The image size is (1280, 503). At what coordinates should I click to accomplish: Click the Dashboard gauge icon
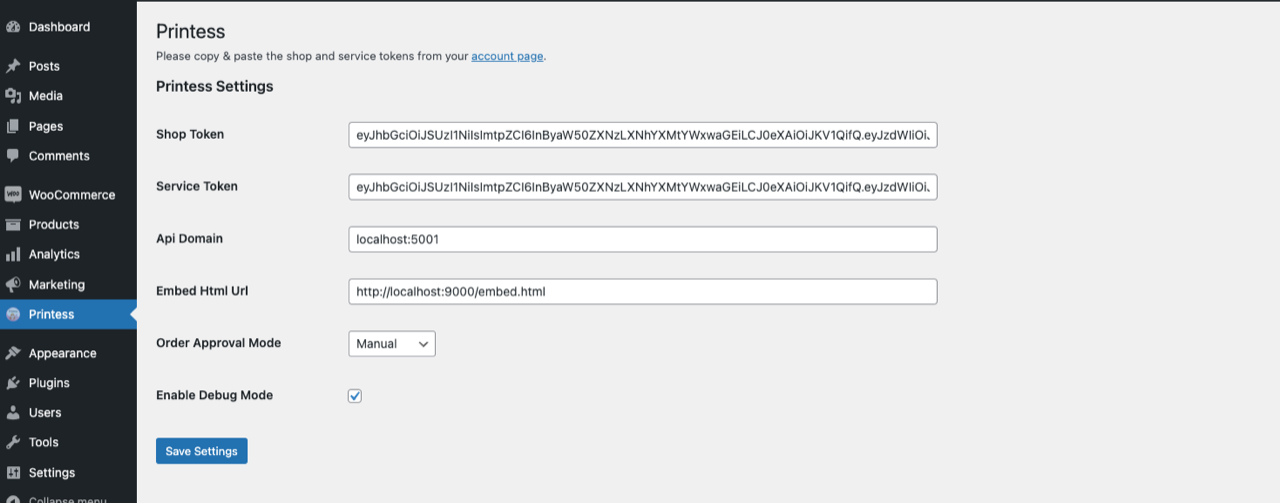tap(13, 27)
